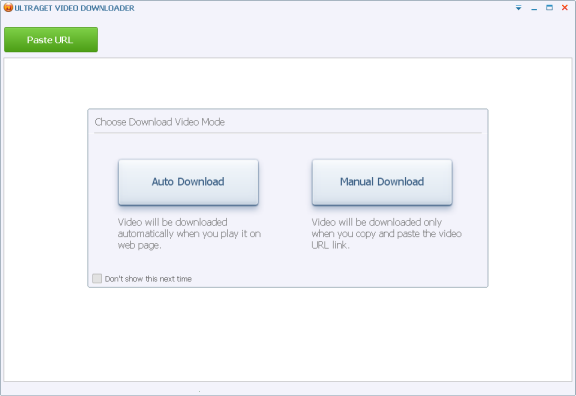Maximize the UltraGet window
576x396 pixels.
coord(549,8)
